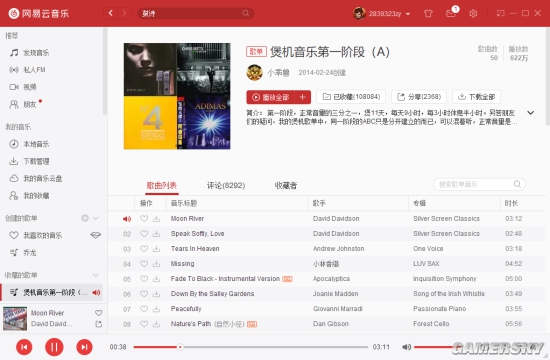Expand the playlist description chevron
The image size is (550, 360).
coord(531,113)
